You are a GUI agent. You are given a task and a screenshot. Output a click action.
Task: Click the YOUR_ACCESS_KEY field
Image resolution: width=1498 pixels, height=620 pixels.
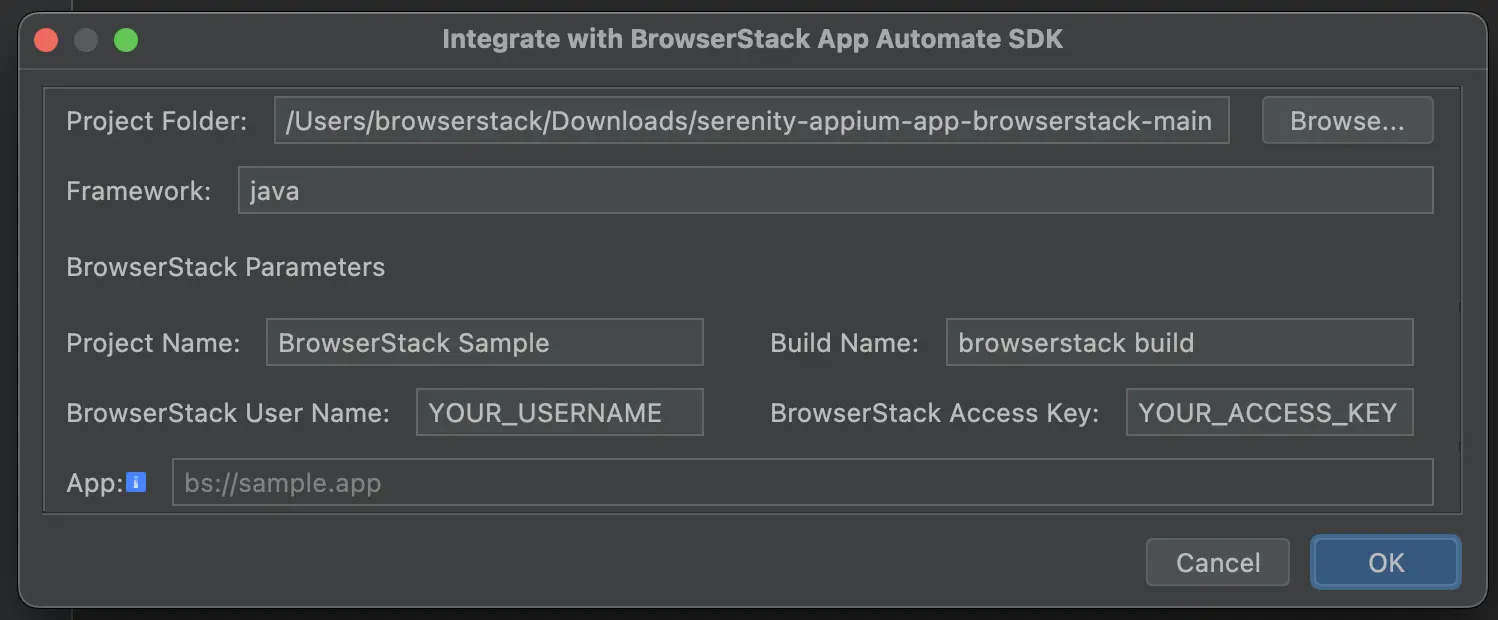[x=1268, y=413]
